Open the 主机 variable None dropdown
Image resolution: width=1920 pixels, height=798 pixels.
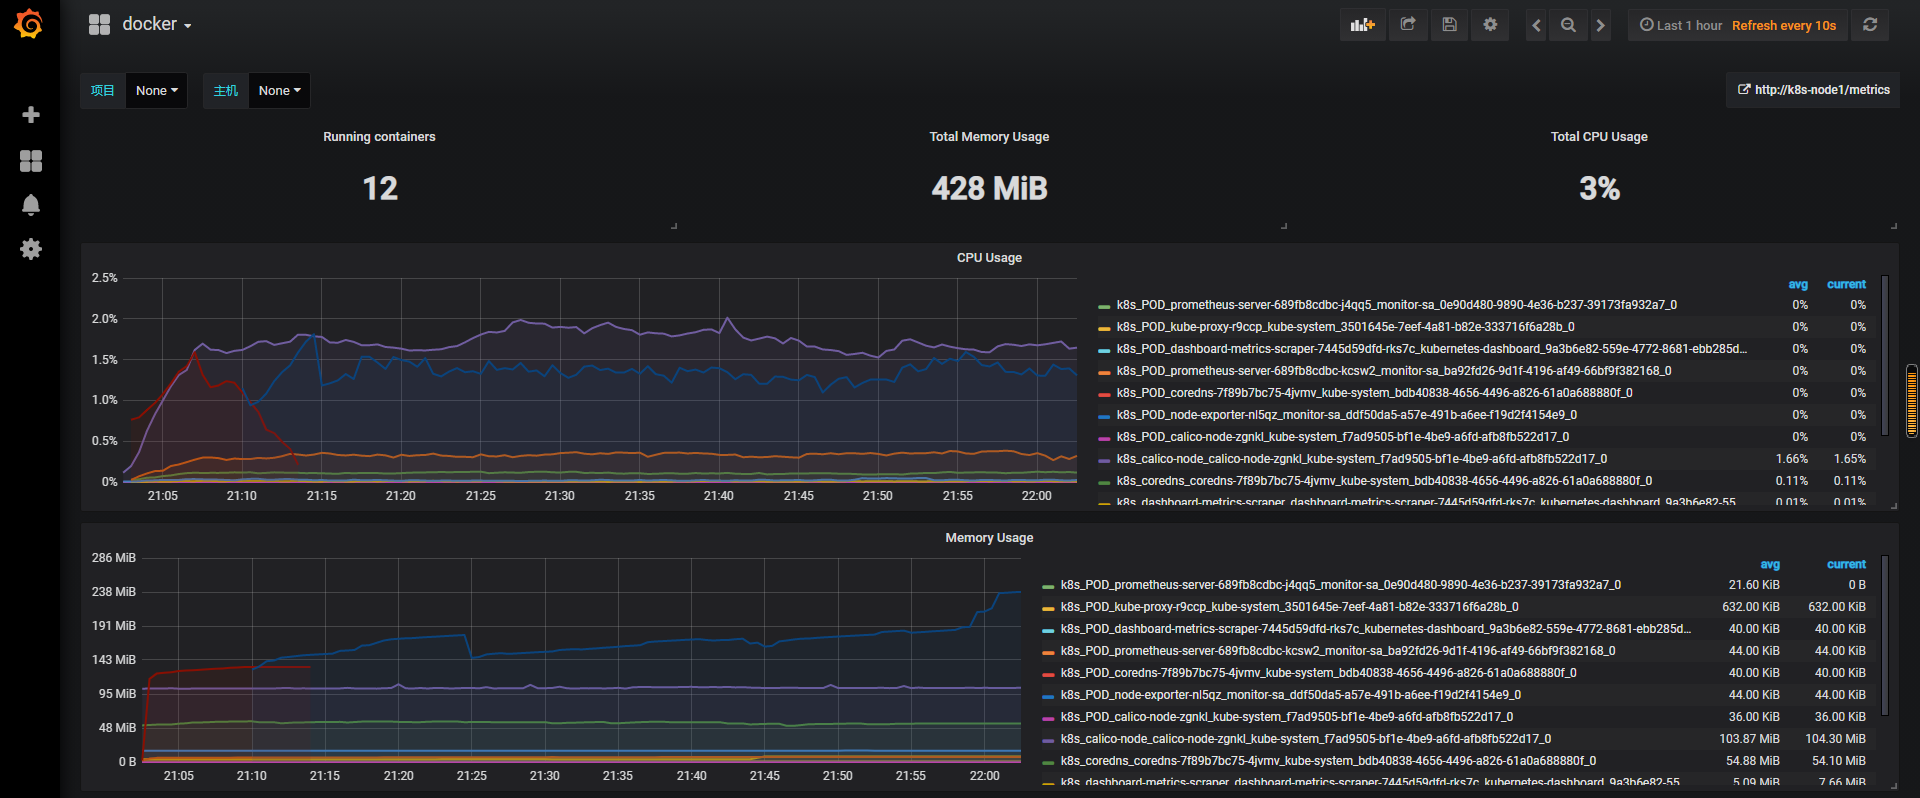point(279,90)
